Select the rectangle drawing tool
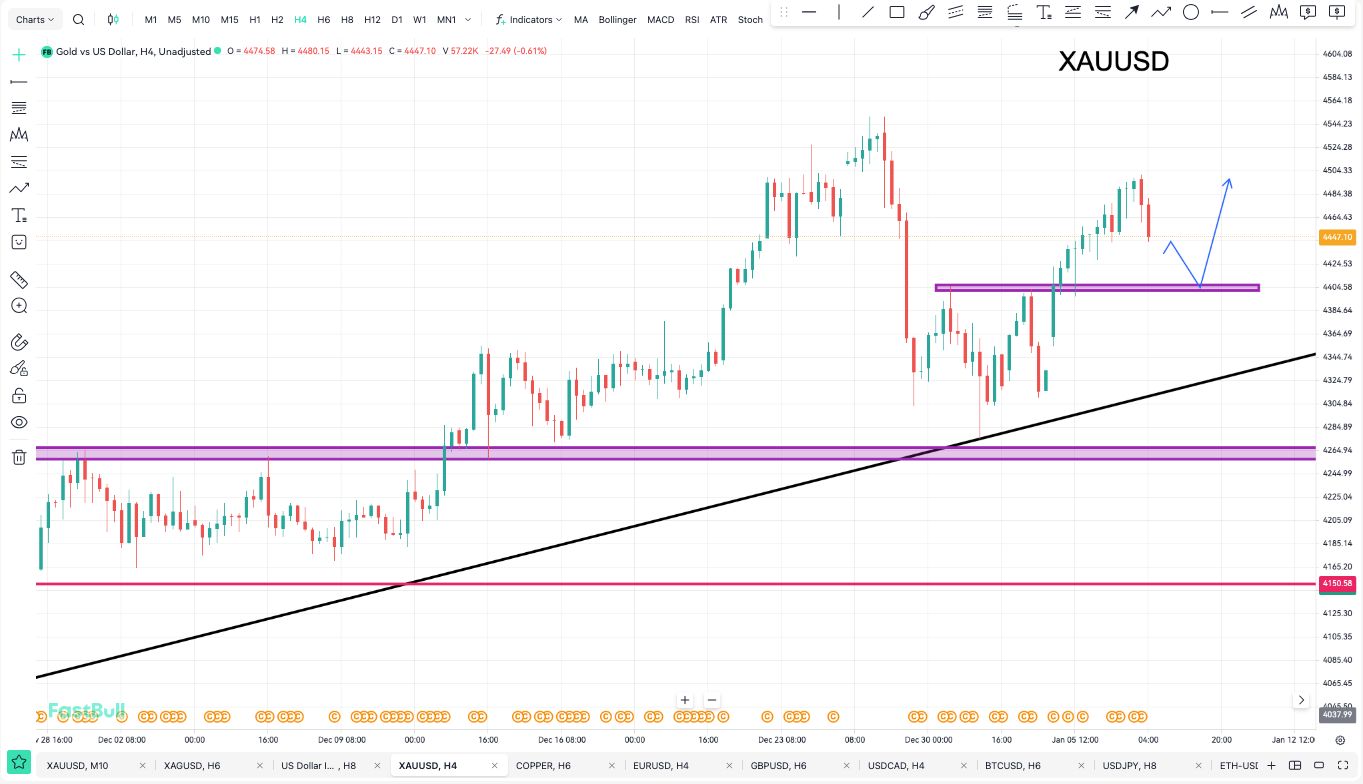This screenshot has width=1363, height=784. 897,12
